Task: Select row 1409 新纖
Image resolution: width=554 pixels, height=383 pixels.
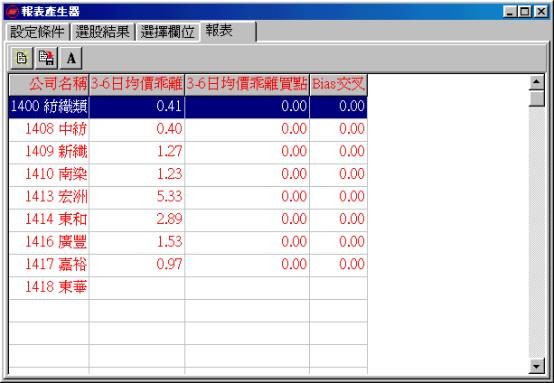Action: 188,152
